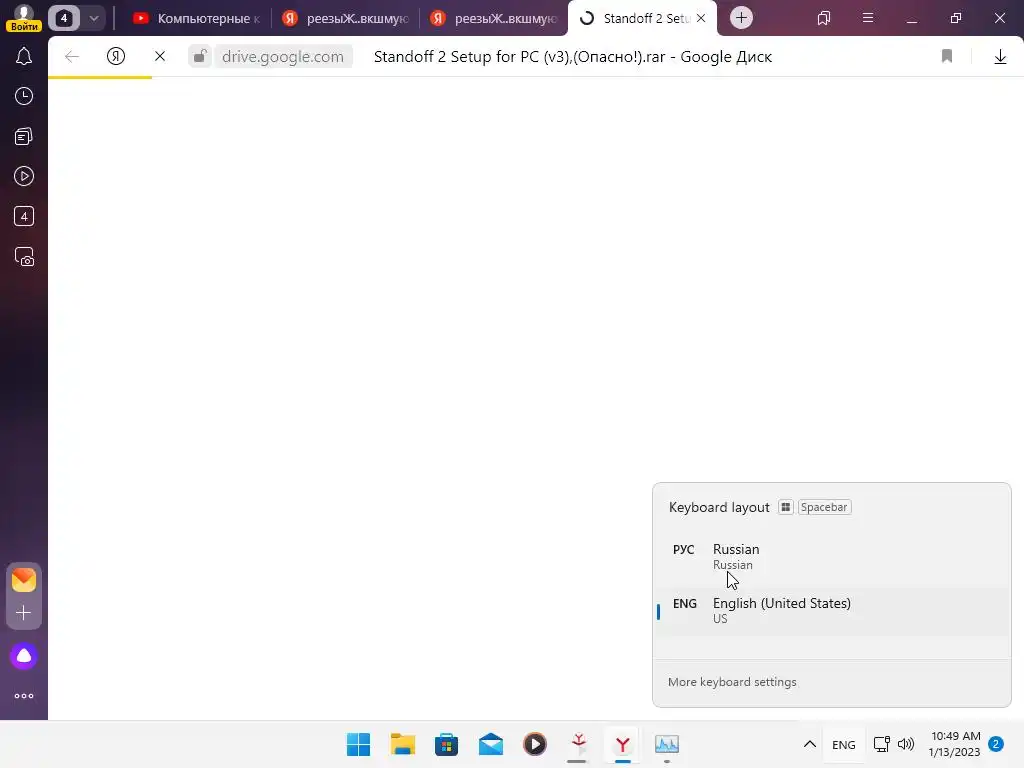
Task: Open media player app on taskbar
Action: tap(534, 744)
